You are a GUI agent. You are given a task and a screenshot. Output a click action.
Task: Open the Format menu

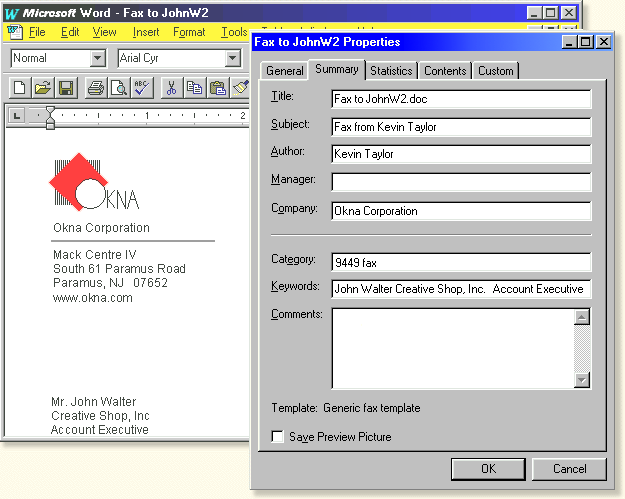[189, 32]
